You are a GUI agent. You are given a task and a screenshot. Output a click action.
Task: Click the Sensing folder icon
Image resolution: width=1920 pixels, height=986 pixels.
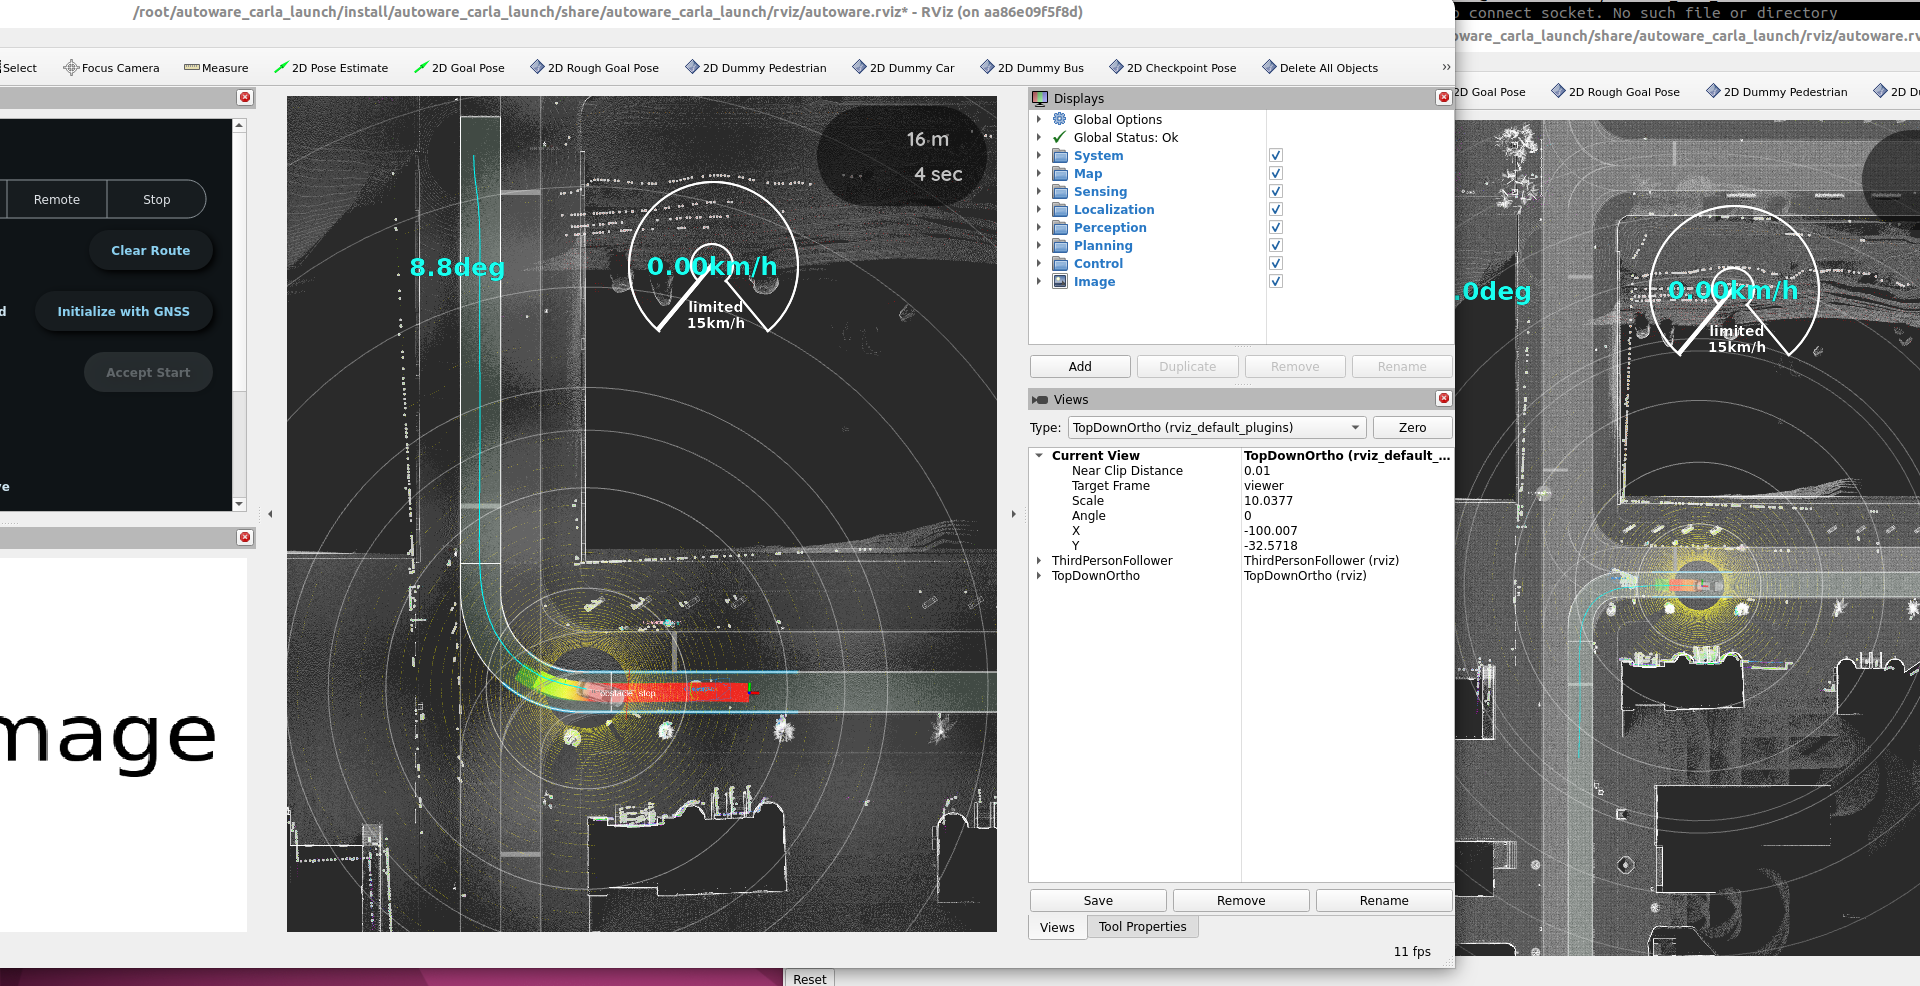tap(1060, 191)
